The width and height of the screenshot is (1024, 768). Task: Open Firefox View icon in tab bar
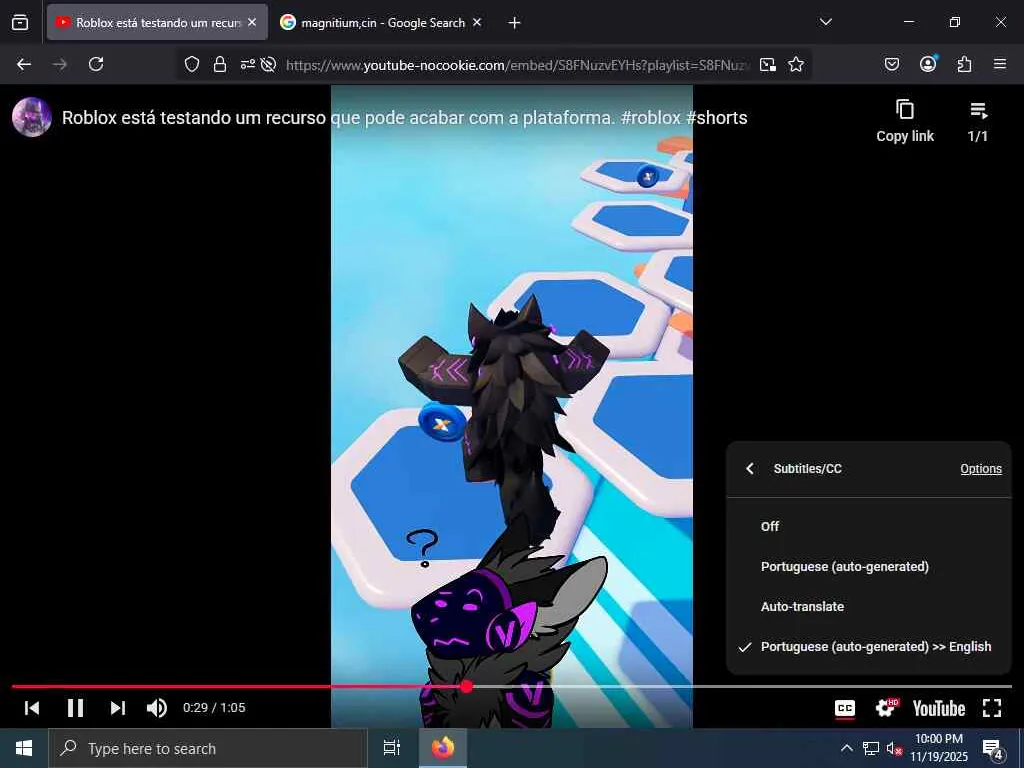point(20,22)
